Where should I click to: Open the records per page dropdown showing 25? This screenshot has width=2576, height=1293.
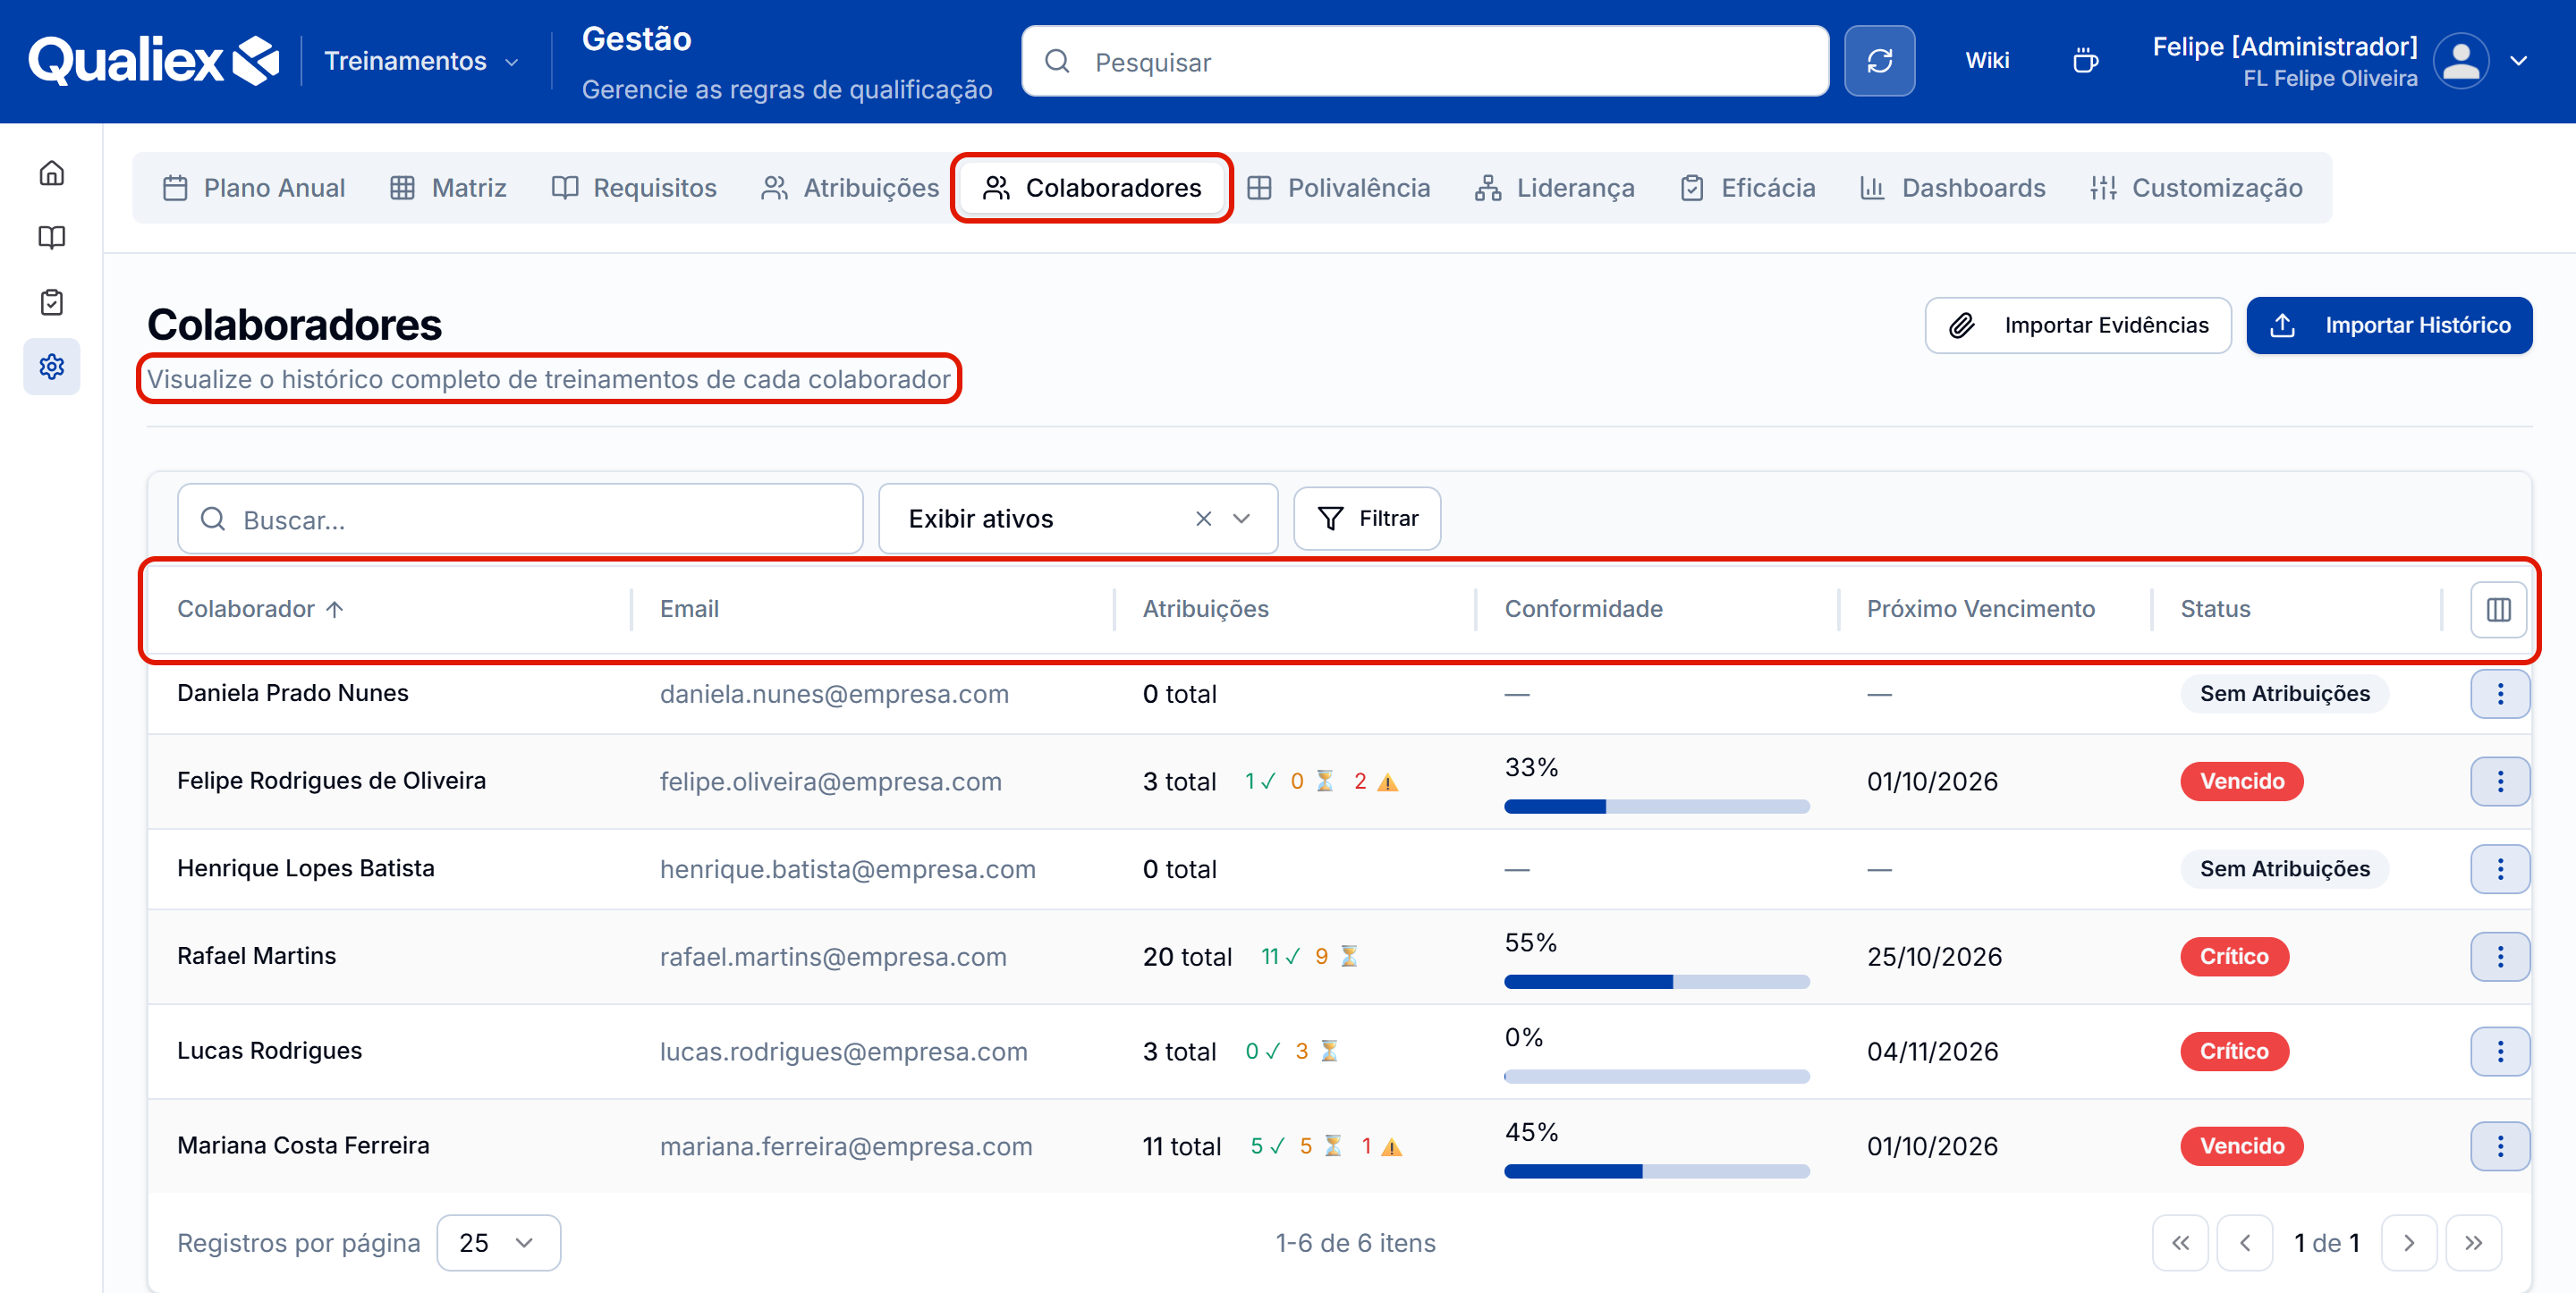[x=498, y=1243]
